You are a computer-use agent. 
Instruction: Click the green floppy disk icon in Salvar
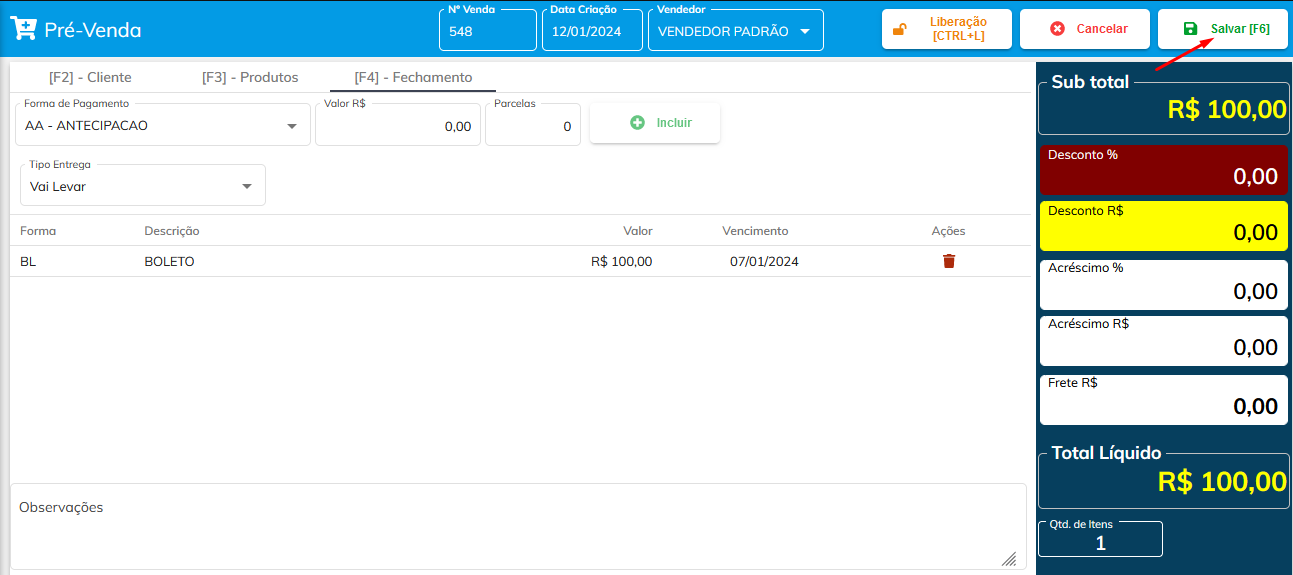[x=1190, y=29]
